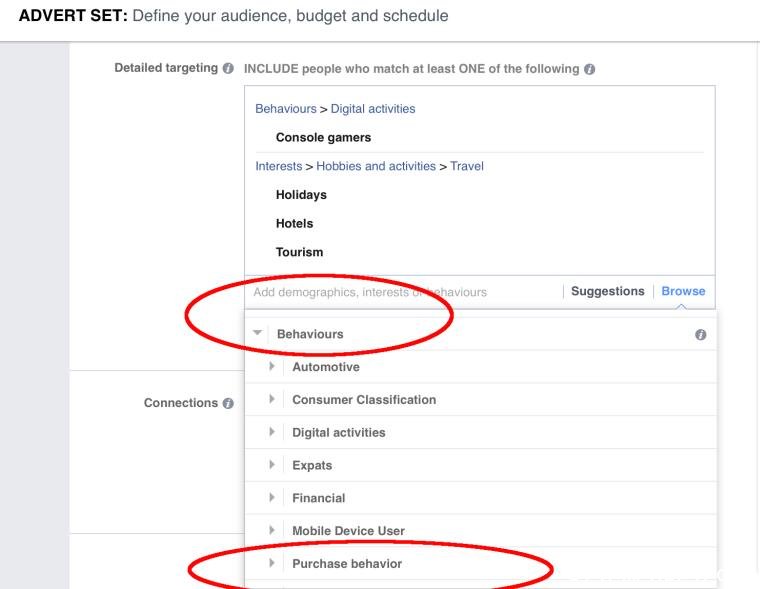The width and height of the screenshot is (760, 589).
Task: Expand the Expats category arrow
Action: pyautogui.click(x=272, y=464)
